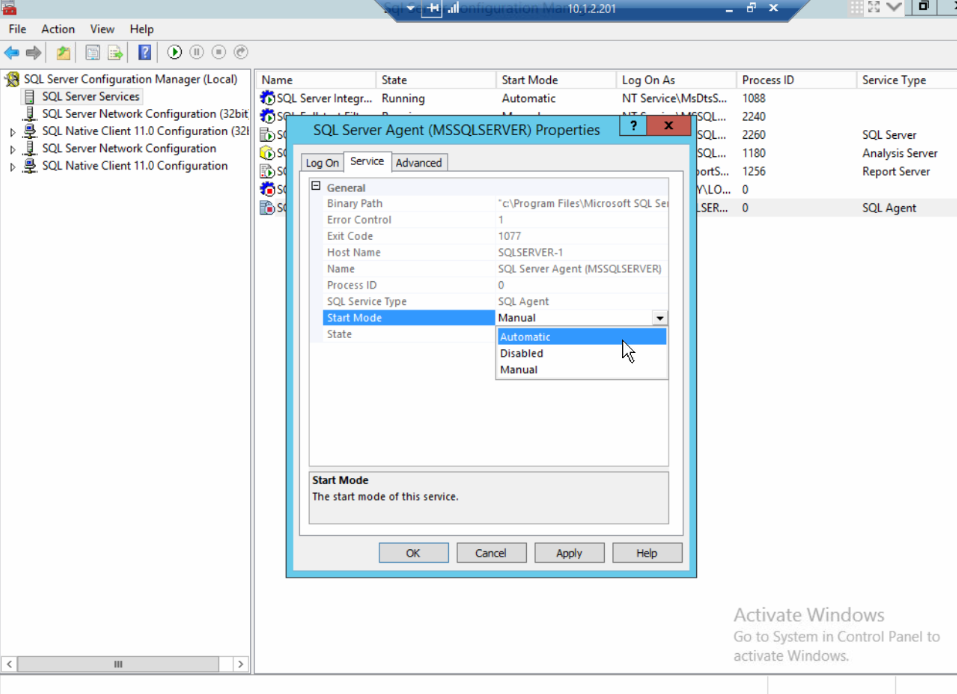The width and height of the screenshot is (957, 694).
Task: Switch to the Service tab
Action: [367, 161]
